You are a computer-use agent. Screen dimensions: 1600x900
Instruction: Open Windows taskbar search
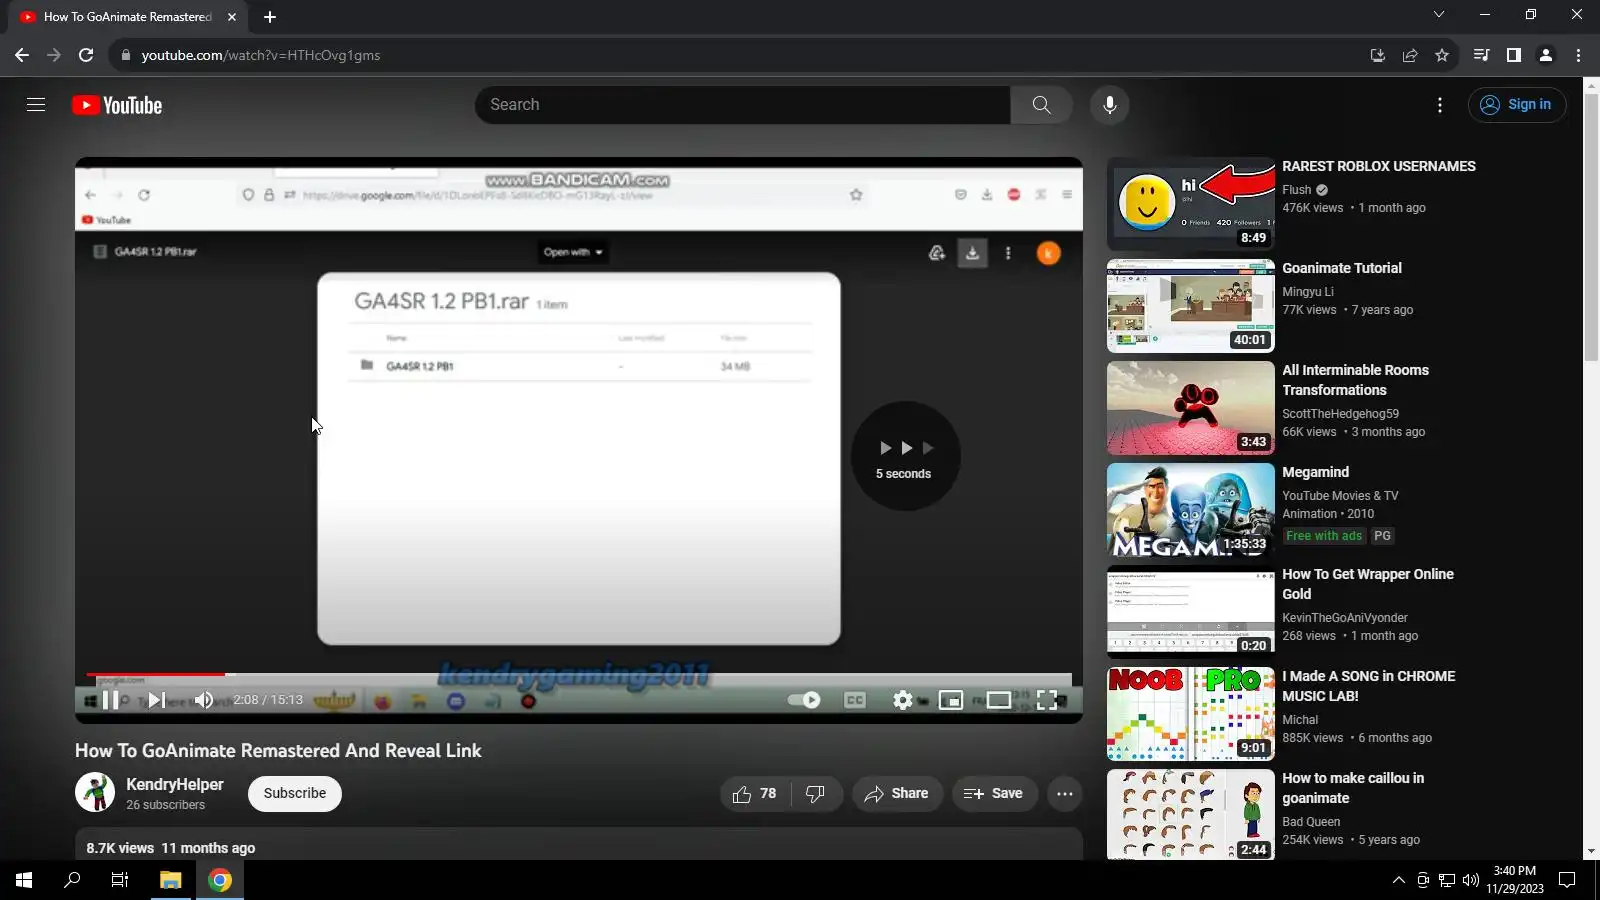tap(72, 880)
